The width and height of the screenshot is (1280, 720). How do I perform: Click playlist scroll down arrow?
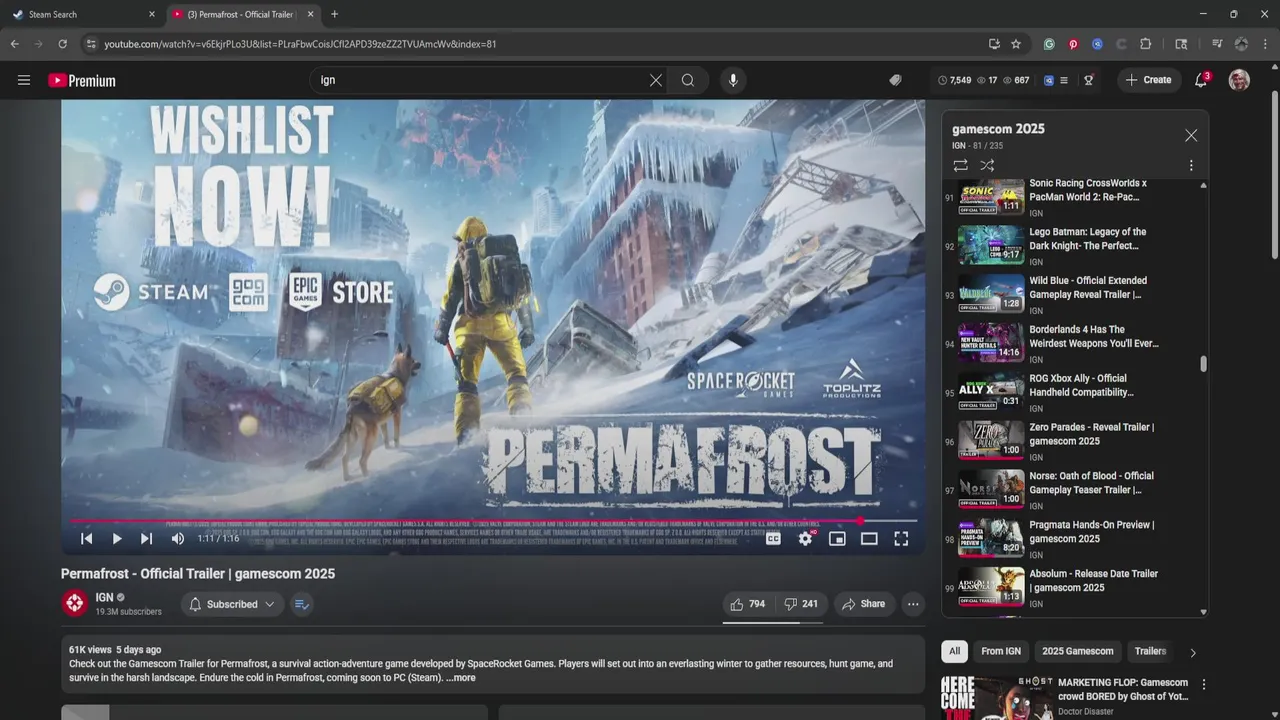(1203, 612)
